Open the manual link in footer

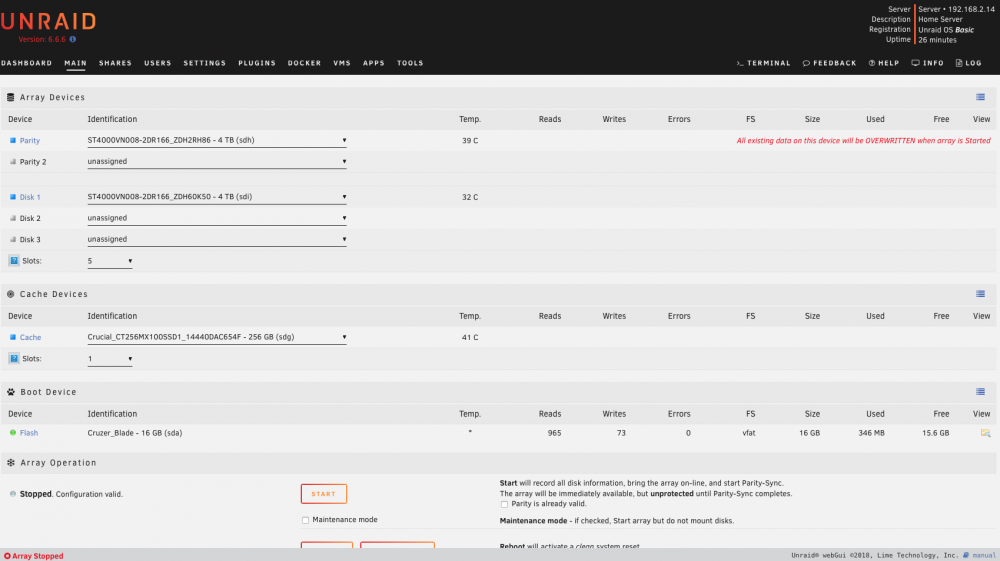984,555
